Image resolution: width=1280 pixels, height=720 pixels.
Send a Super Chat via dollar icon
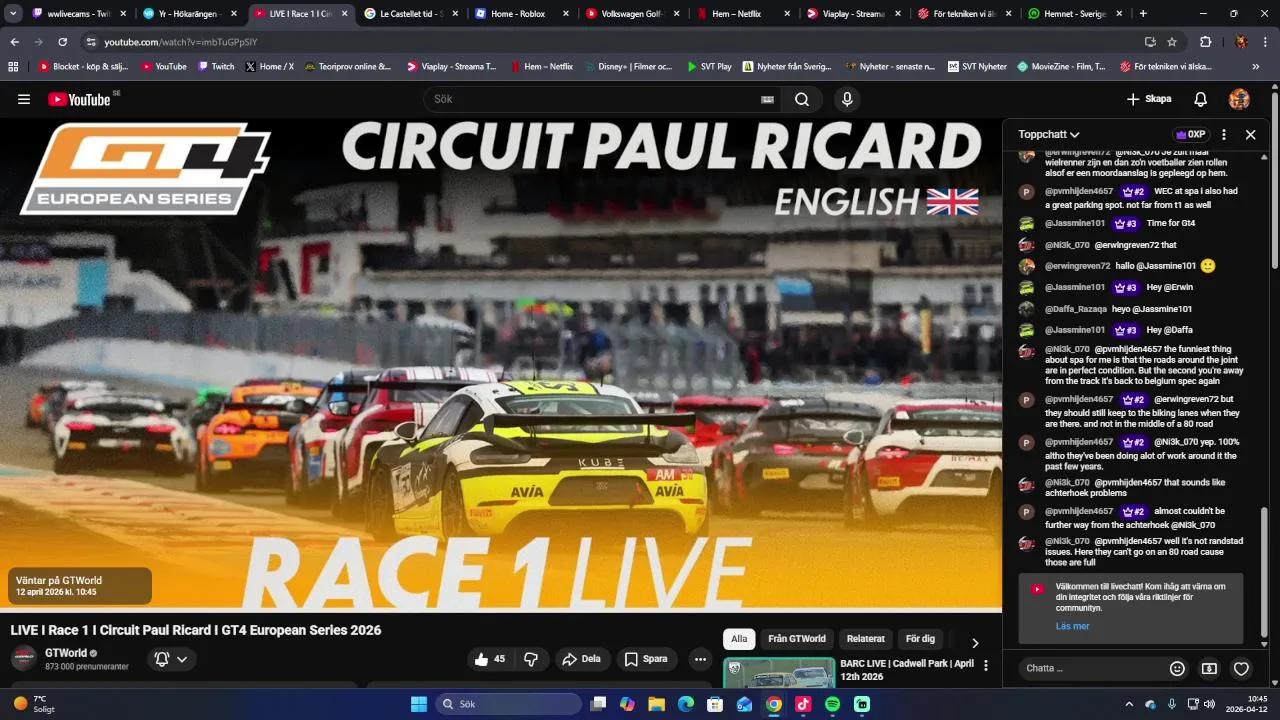coord(1209,668)
